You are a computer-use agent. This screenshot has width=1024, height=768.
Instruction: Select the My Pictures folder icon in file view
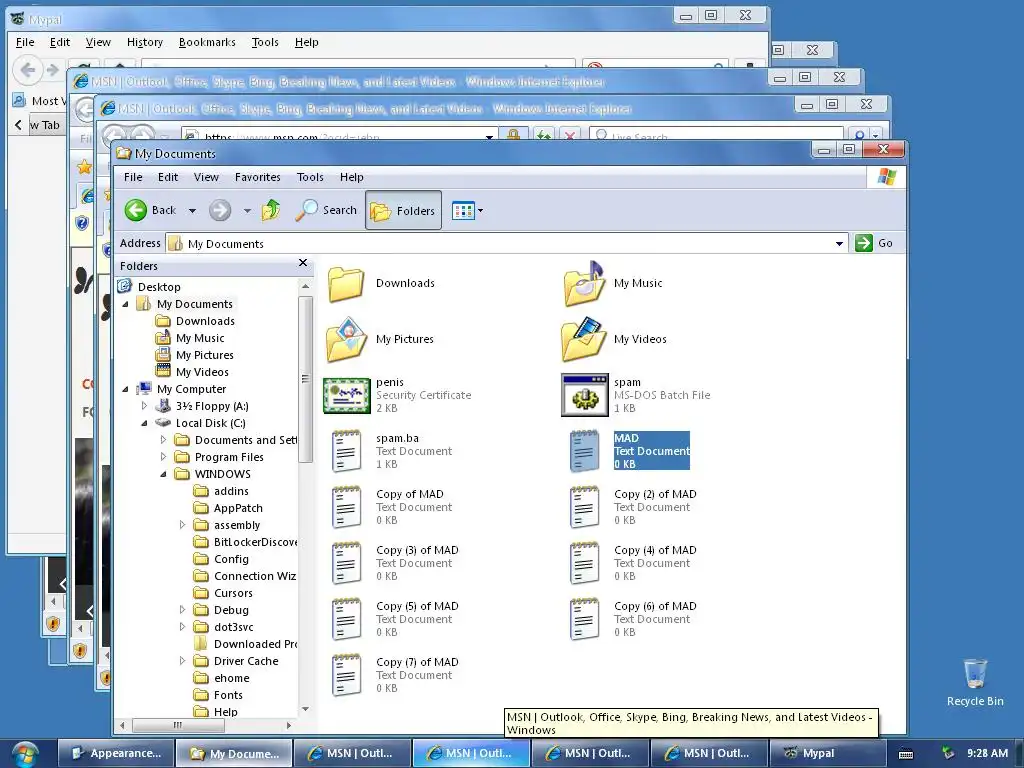347,340
